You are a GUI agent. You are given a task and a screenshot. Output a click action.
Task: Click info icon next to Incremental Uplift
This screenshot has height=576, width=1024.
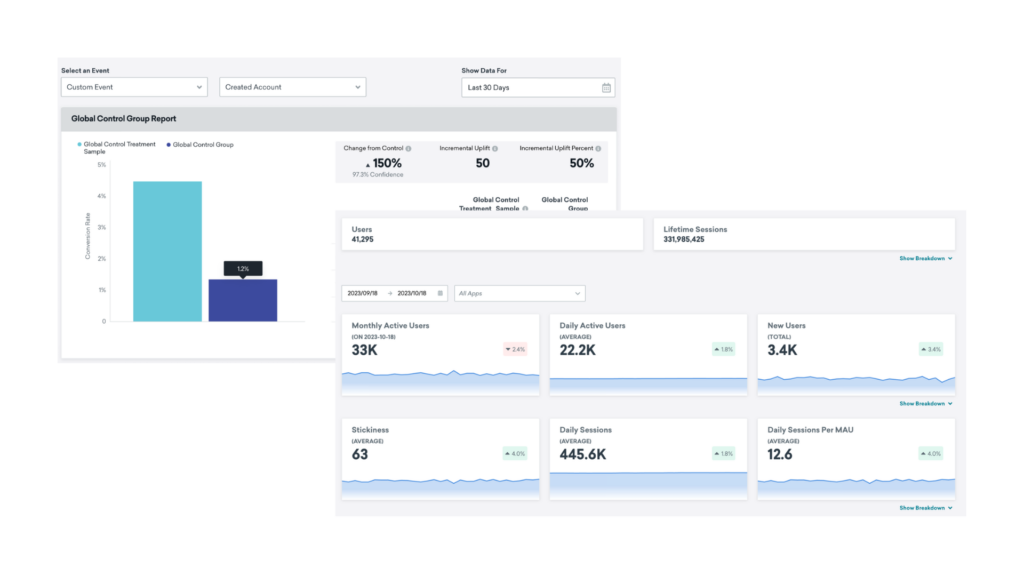pyautogui.click(x=495, y=149)
